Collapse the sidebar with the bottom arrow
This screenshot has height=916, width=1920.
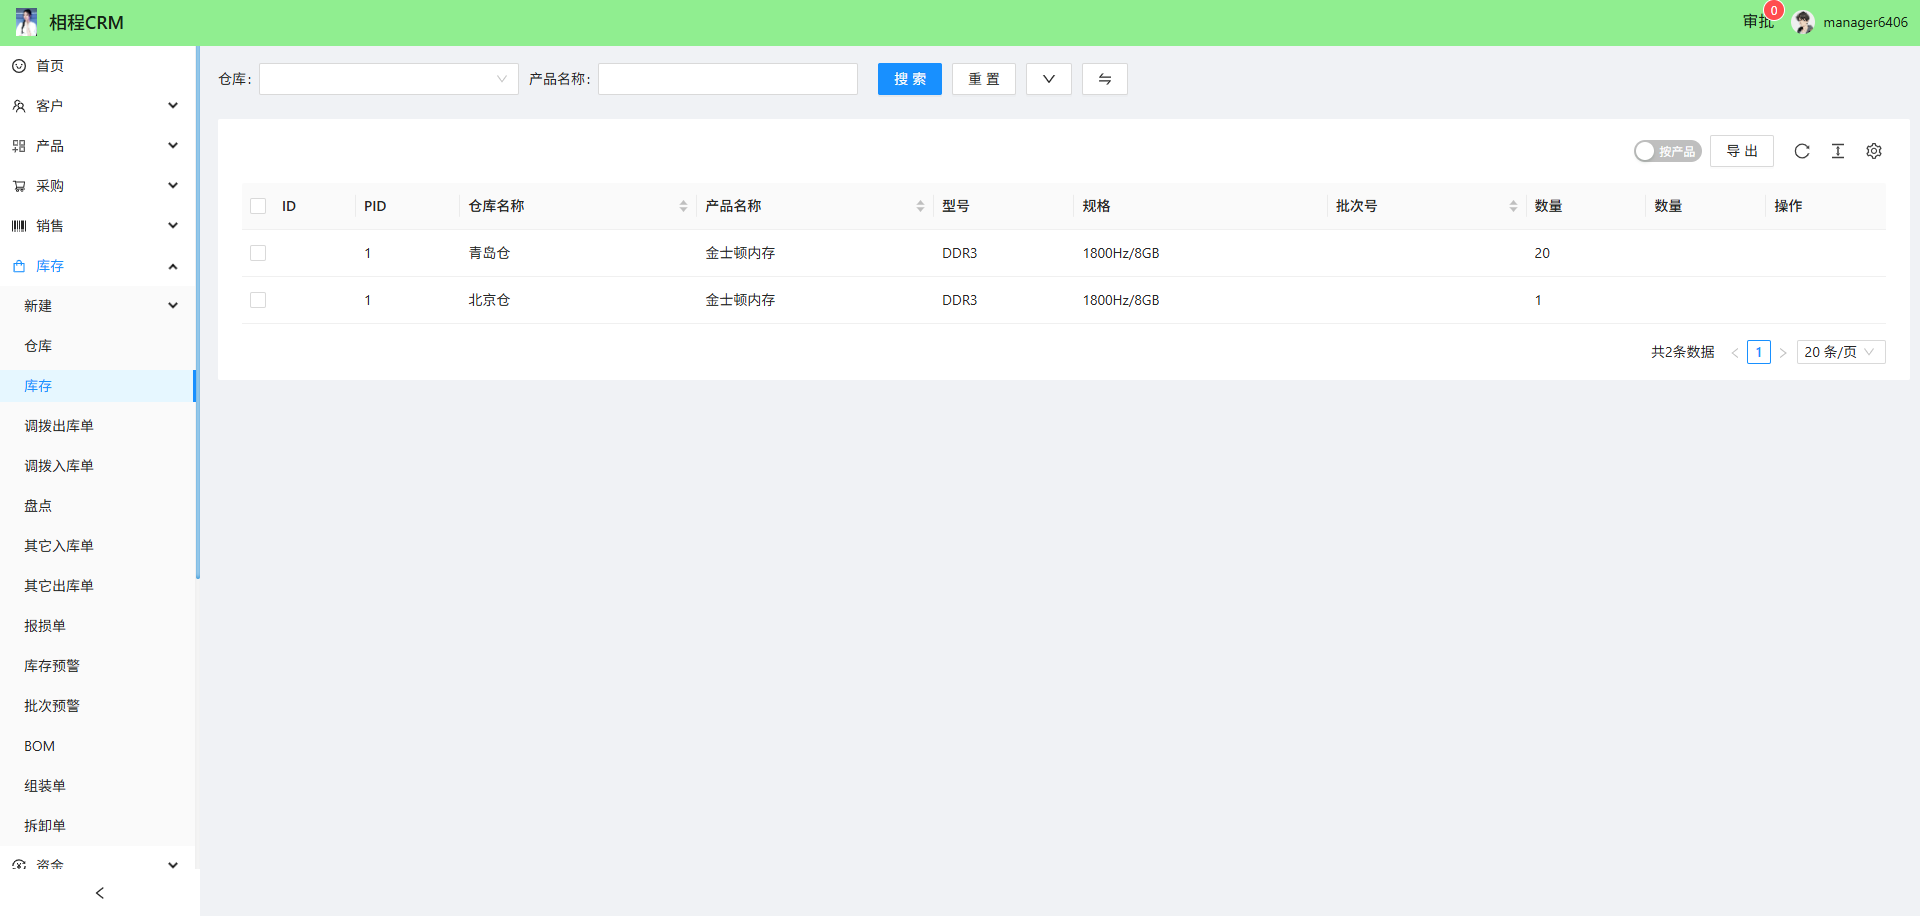click(99, 893)
